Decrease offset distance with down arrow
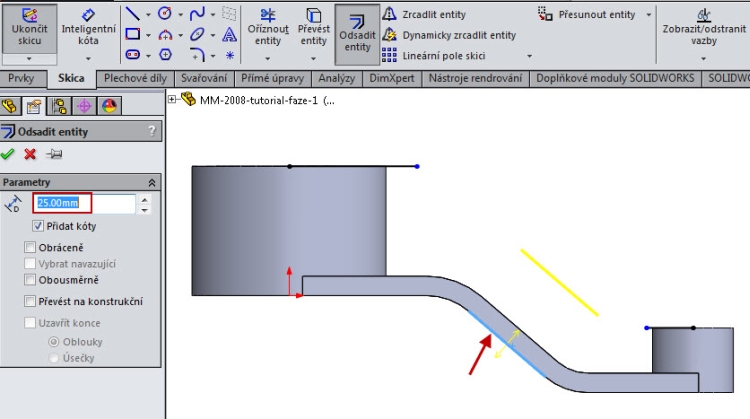This screenshot has width=750, height=419. tap(144, 210)
